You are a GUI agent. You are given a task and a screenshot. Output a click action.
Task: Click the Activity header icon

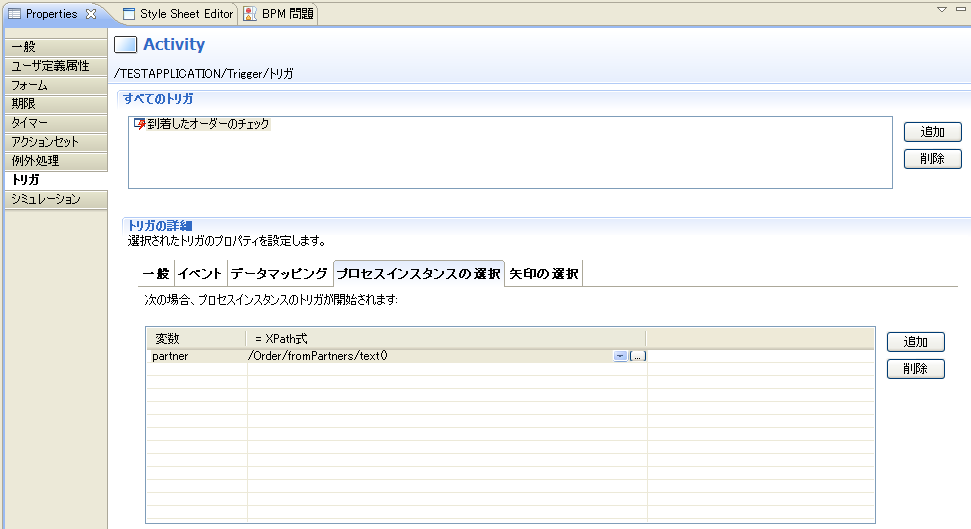pyautogui.click(x=126, y=45)
